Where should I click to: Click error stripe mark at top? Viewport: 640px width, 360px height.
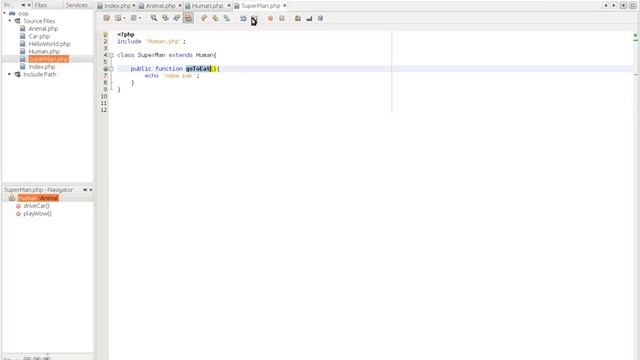point(636,36)
